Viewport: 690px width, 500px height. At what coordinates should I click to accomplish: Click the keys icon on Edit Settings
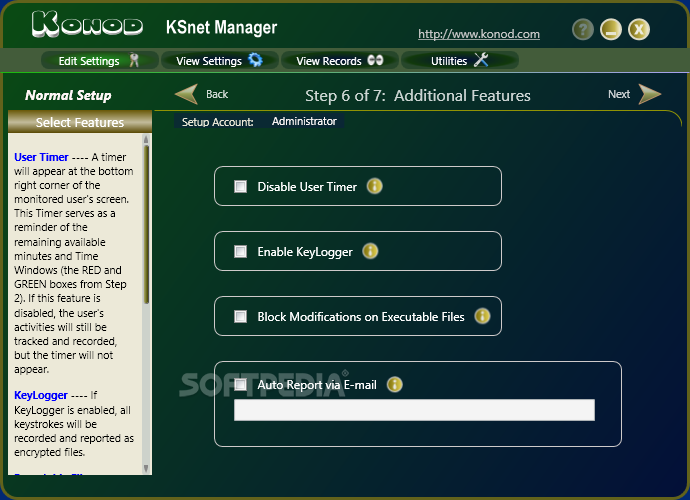click(x=134, y=60)
